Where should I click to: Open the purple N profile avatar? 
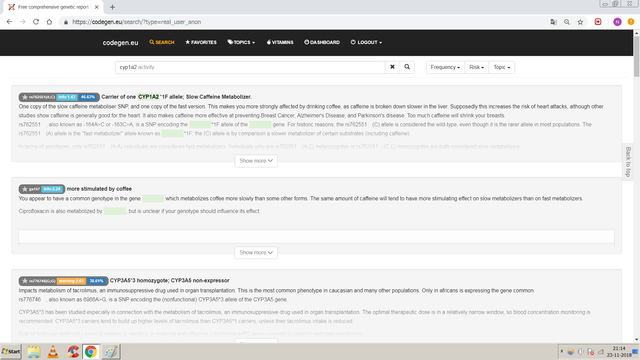[617, 22]
